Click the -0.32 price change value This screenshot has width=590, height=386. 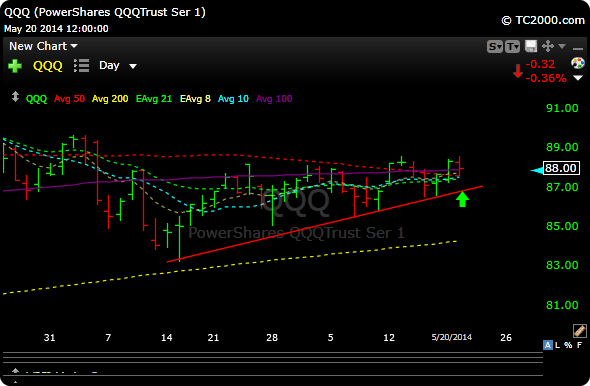pyautogui.click(x=540, y=64)
